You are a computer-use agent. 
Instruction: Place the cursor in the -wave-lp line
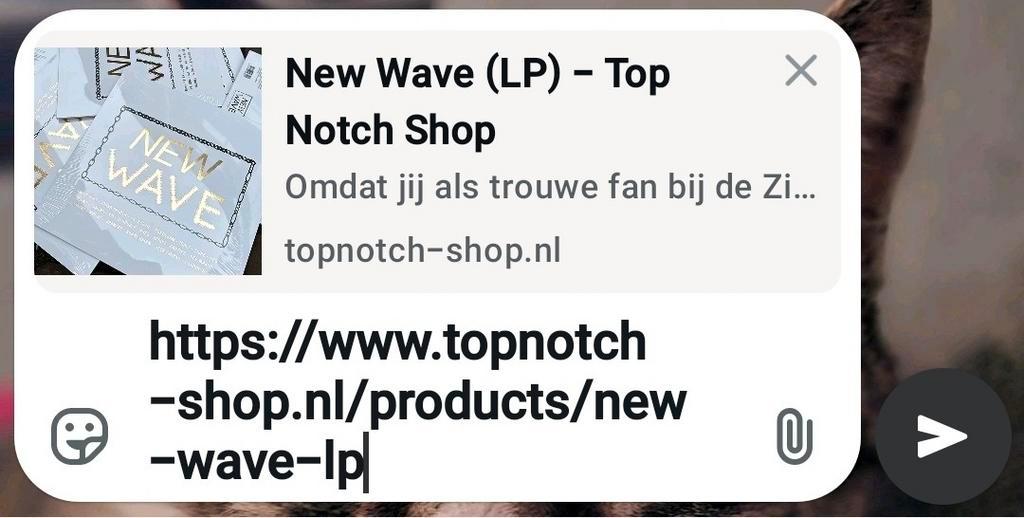click(256, 462)
